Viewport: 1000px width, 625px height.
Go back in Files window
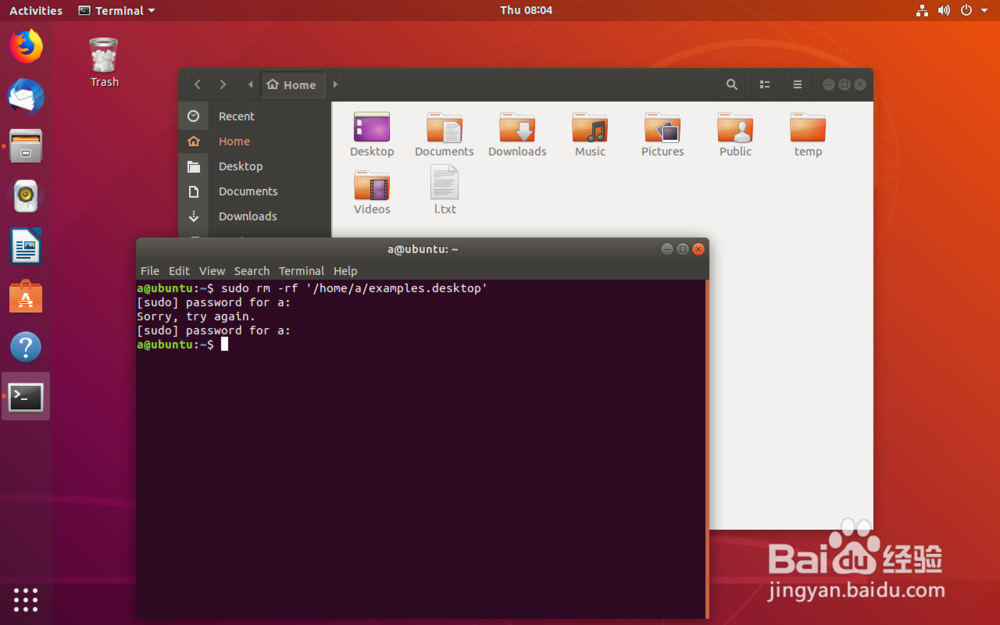198,84
